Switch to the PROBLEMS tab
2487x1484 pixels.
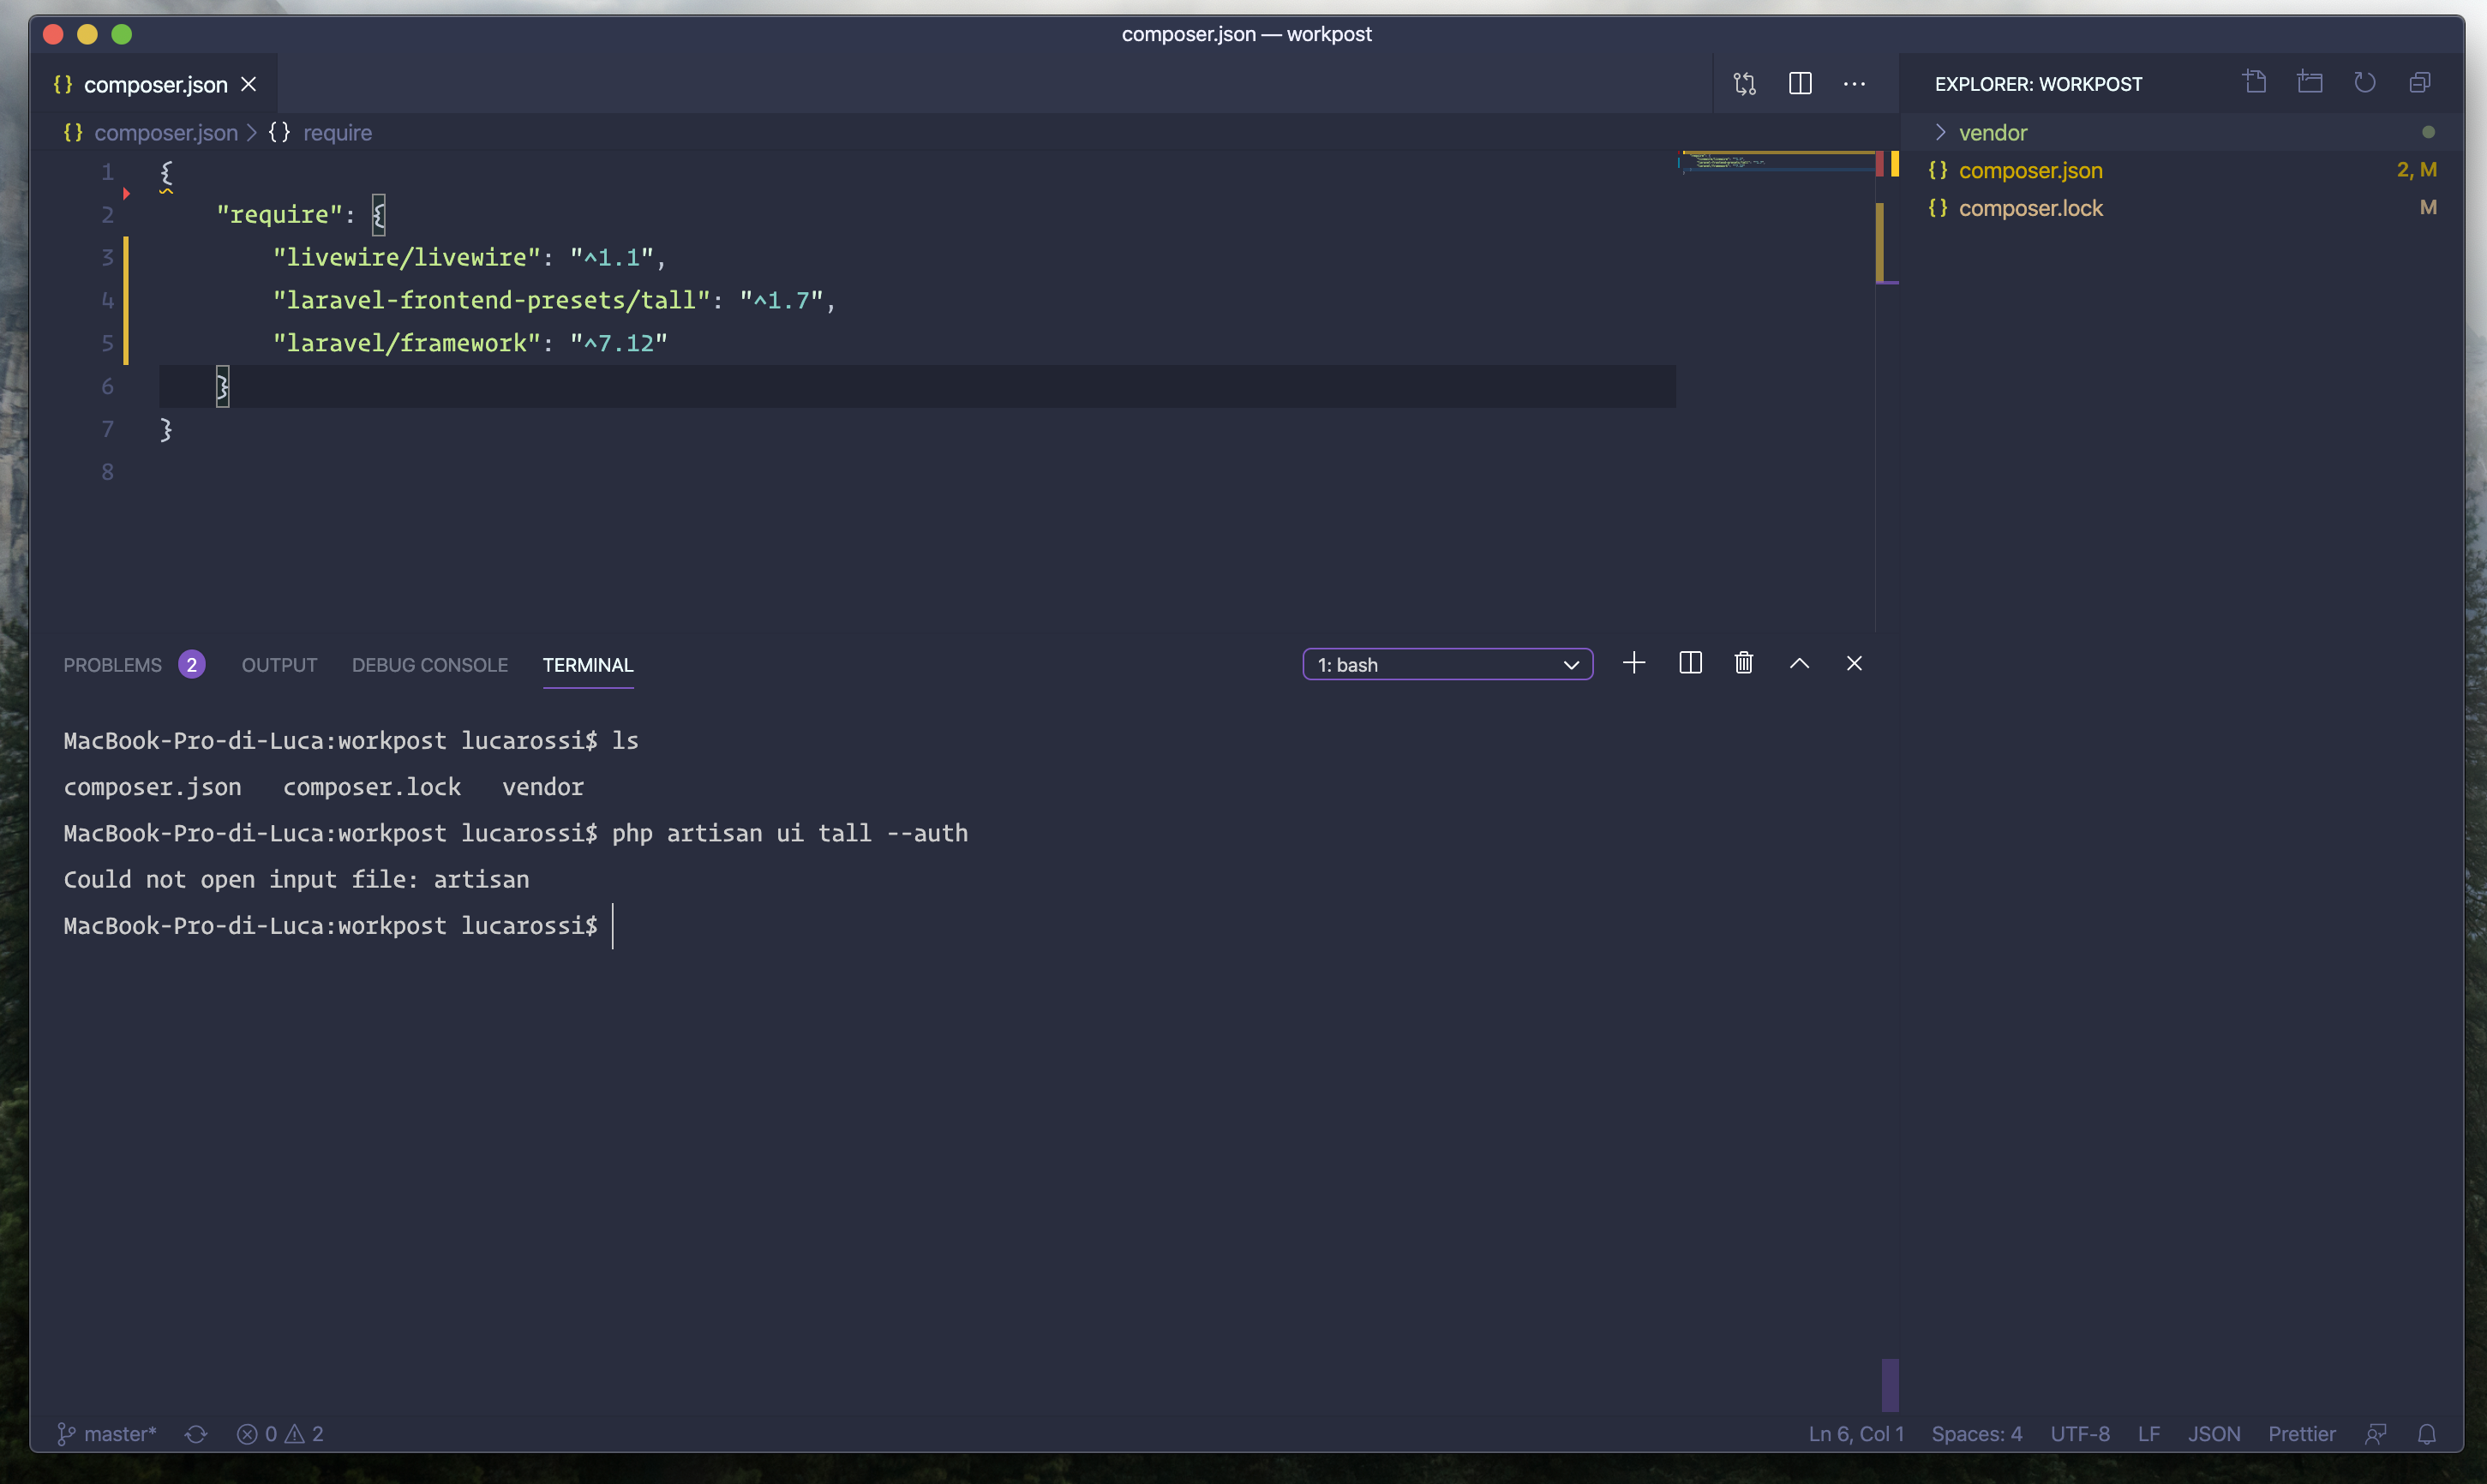coord(112,664)
